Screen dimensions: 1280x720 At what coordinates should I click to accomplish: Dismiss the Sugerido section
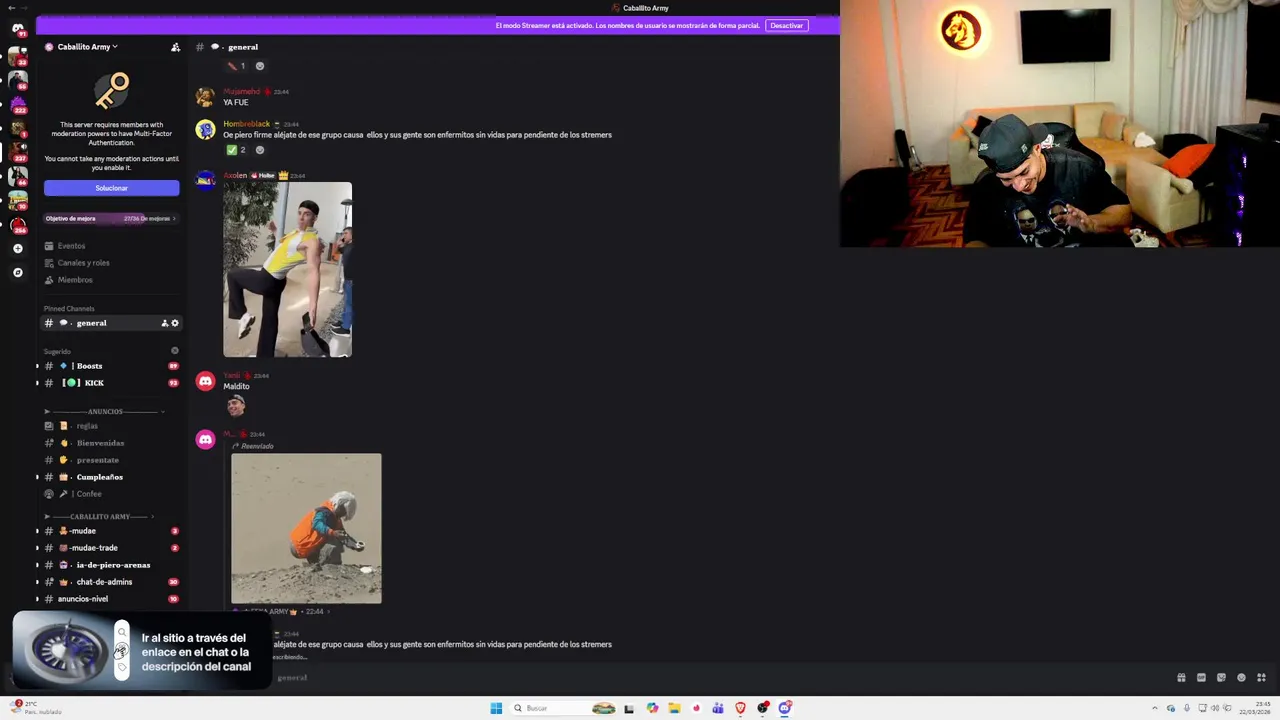click(175, 351)
